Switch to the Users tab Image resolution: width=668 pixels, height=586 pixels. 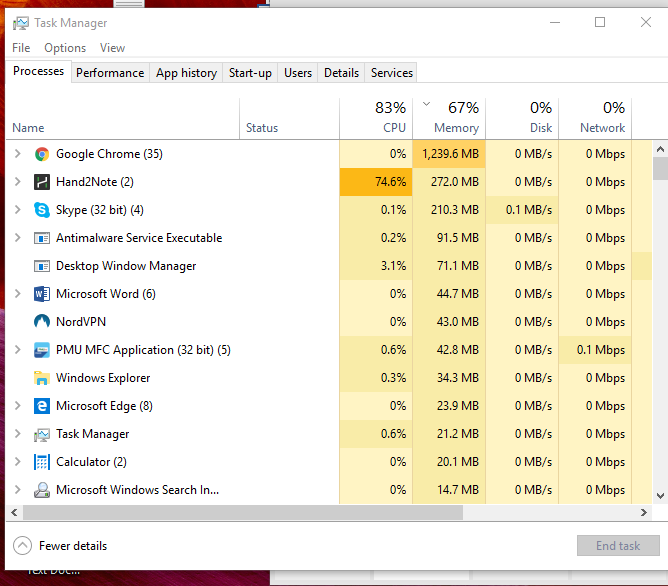tap(298, 73)
